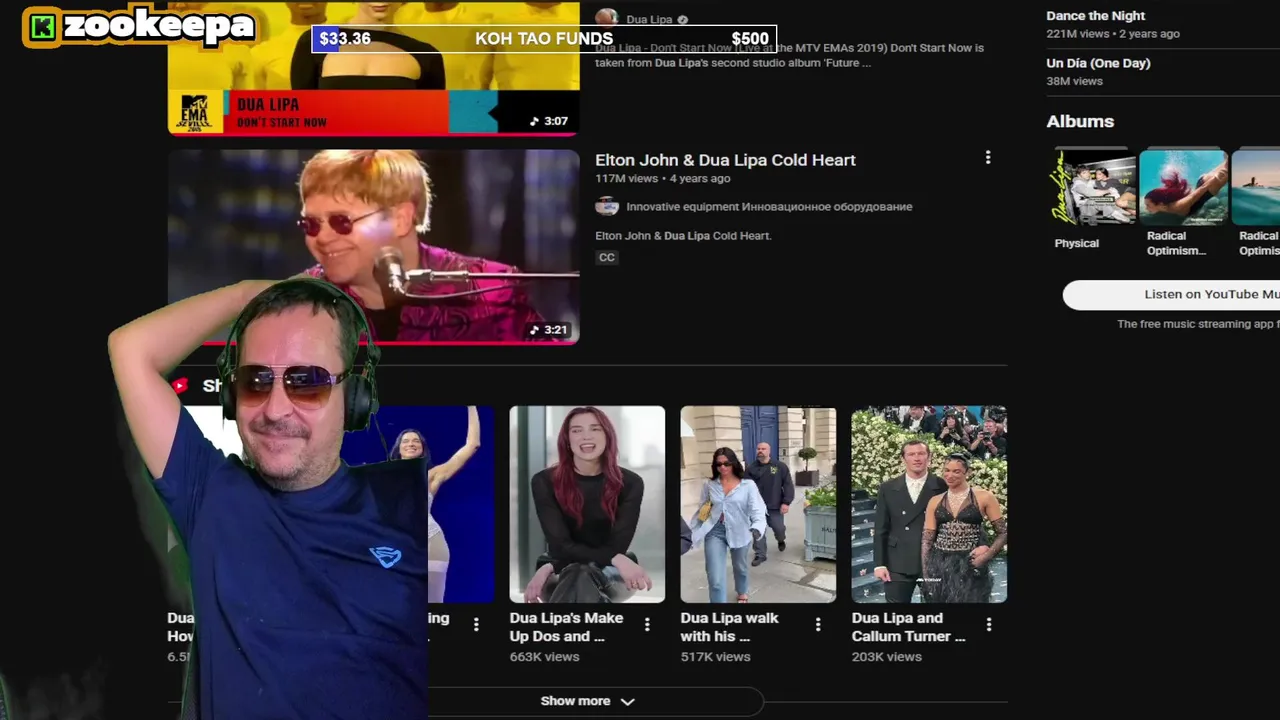
Task: Click the $33.36 funds amount
Action: tap(345, 39)
